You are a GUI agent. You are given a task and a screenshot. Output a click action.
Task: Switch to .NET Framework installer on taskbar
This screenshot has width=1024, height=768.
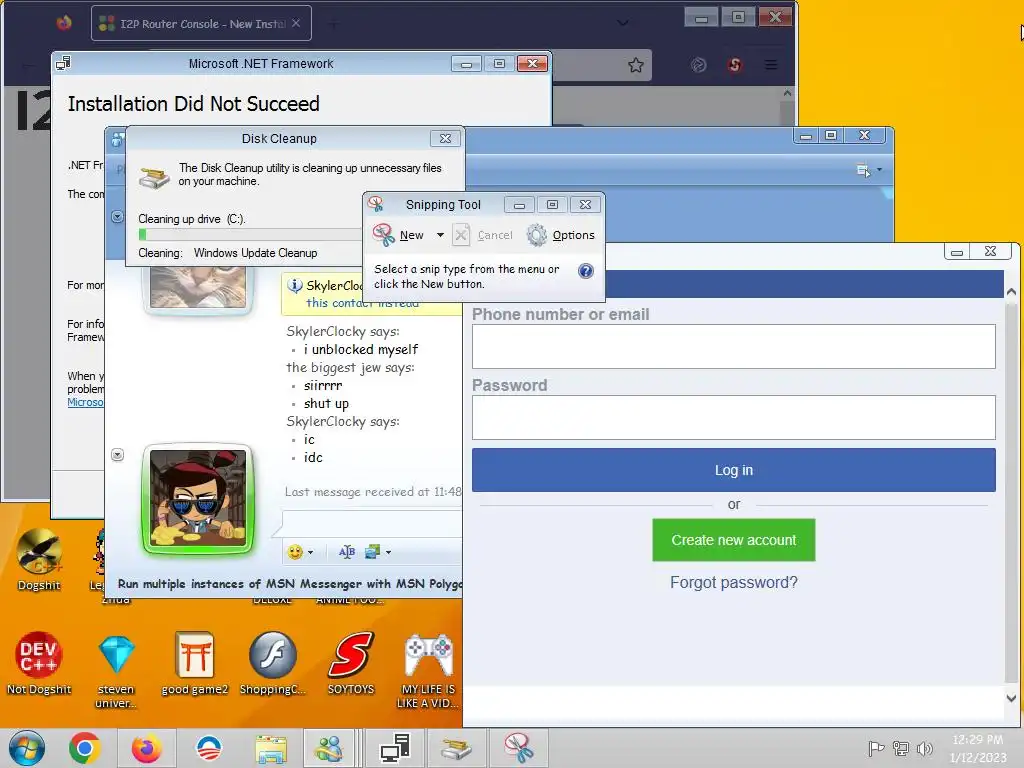click(395, 748)
